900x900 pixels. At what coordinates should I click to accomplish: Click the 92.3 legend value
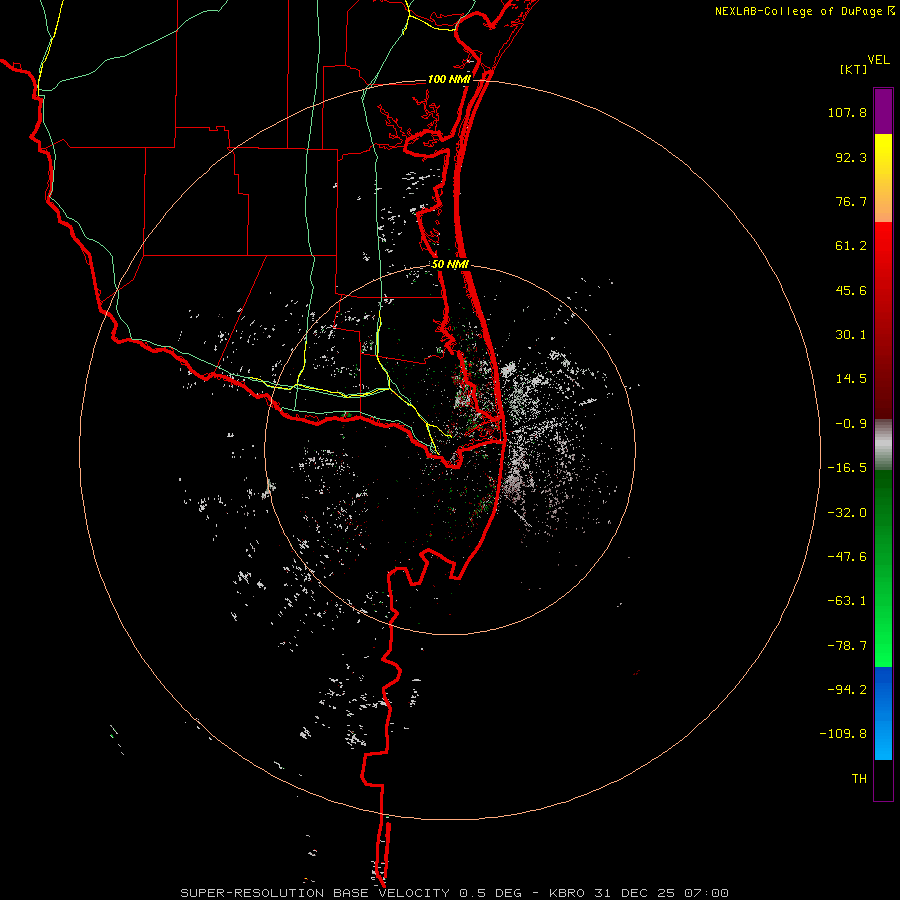pyautogui.click(x=851, y=157)
